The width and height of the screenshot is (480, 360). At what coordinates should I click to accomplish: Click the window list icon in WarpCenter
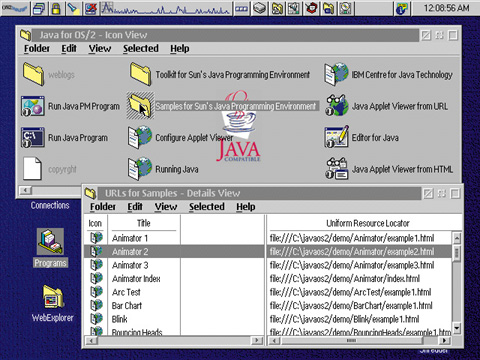(39, 9)
